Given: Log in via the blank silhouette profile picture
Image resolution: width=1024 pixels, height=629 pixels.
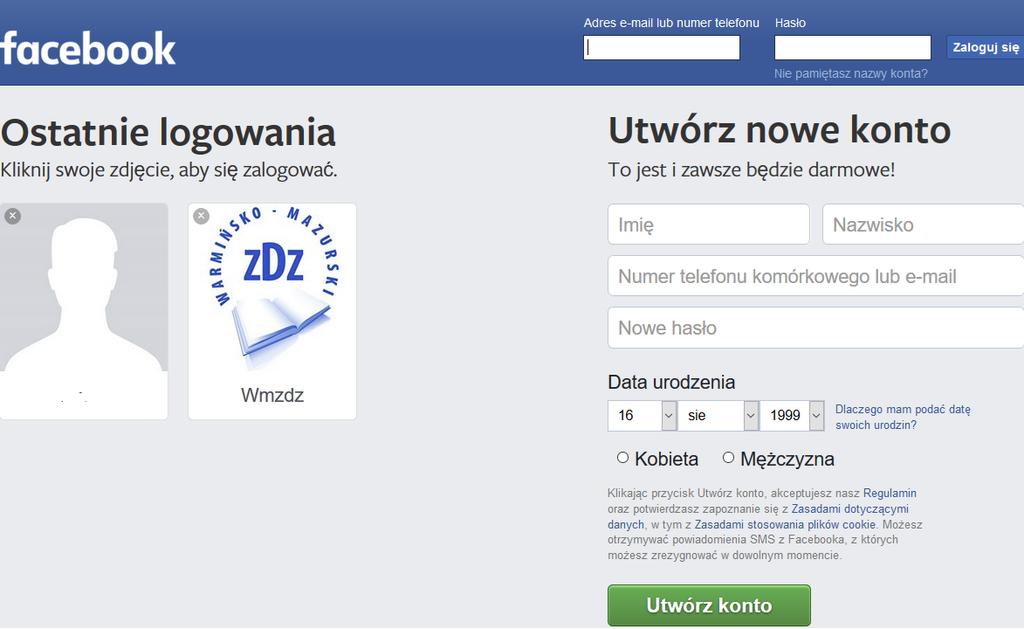Looking at the screenshot, I should (84, 287).
